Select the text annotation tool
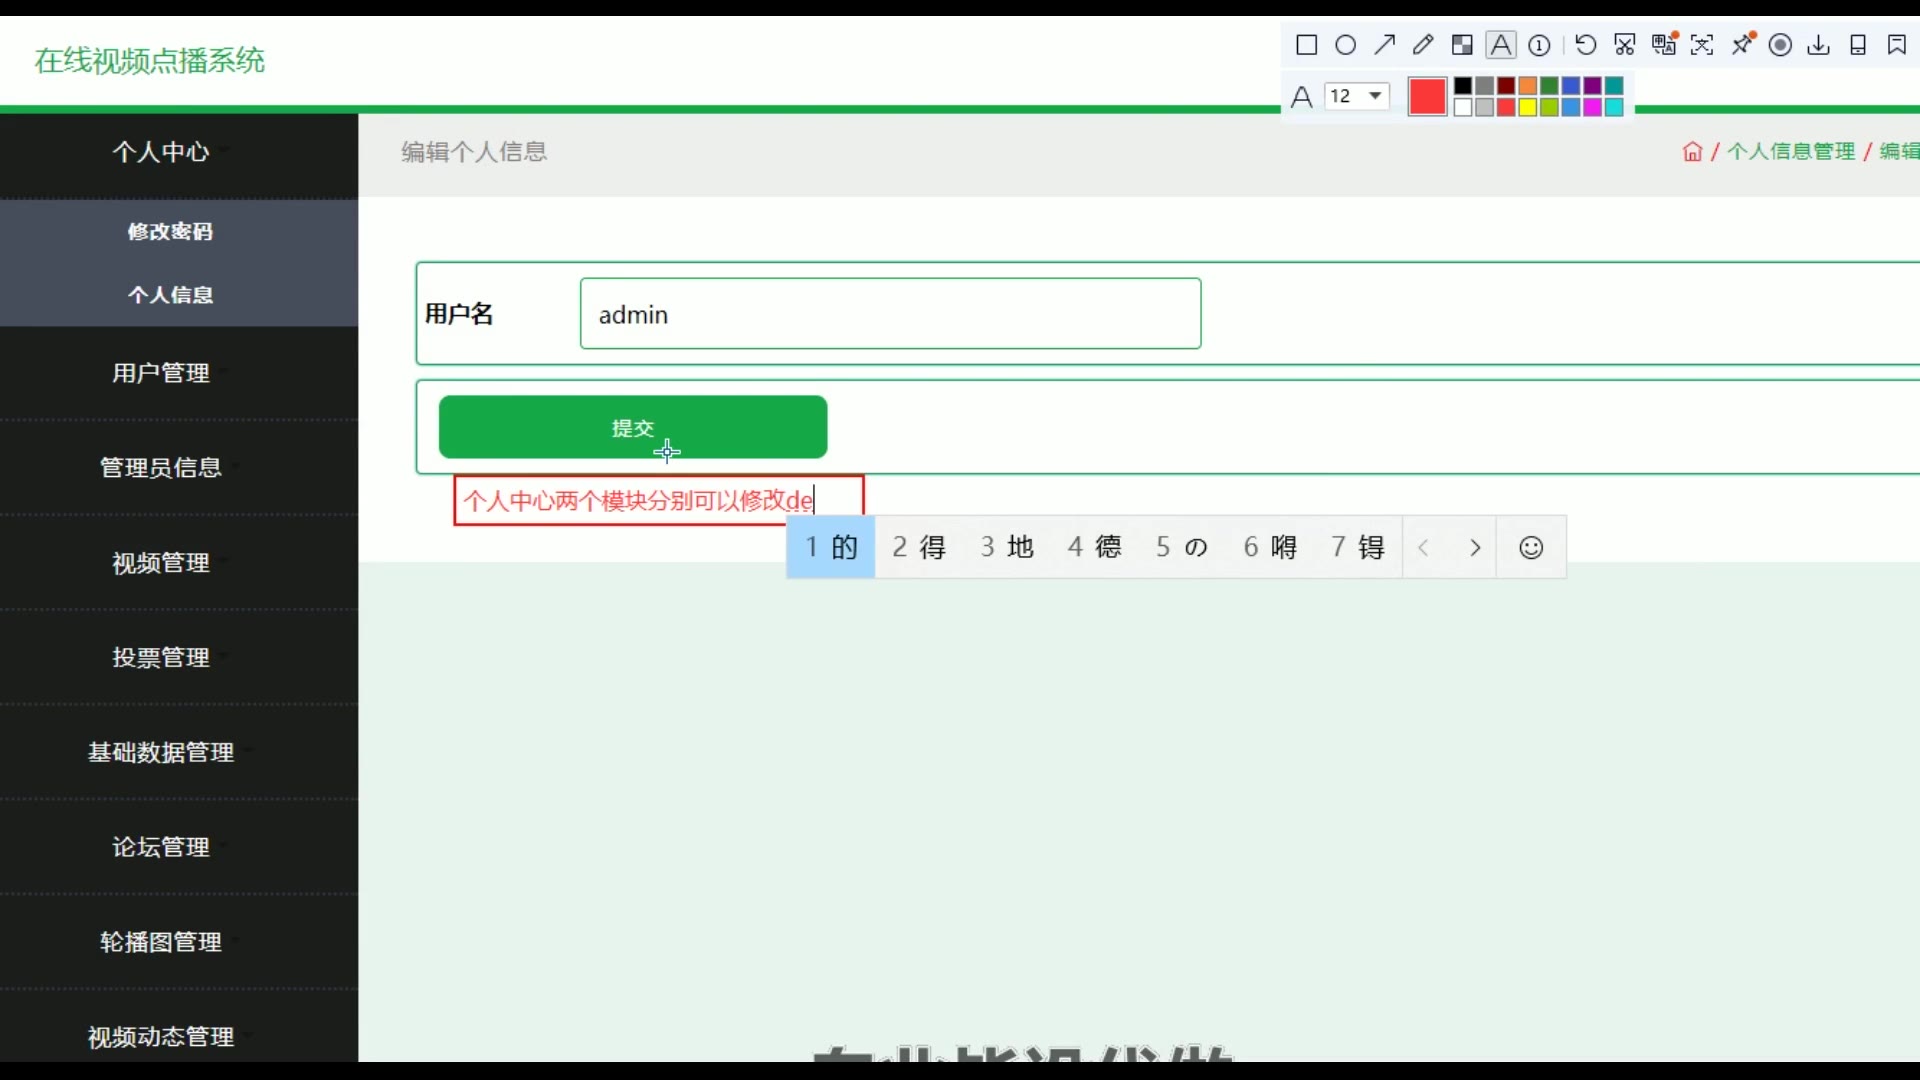 pyautogui.click(x=1501, y=45)
